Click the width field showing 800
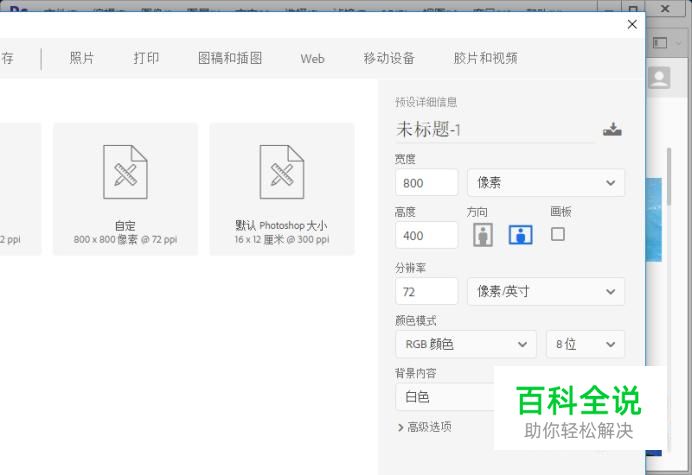The height and width of the screenshot is (475, 692). pyautogui.click(x=426, y=182)
